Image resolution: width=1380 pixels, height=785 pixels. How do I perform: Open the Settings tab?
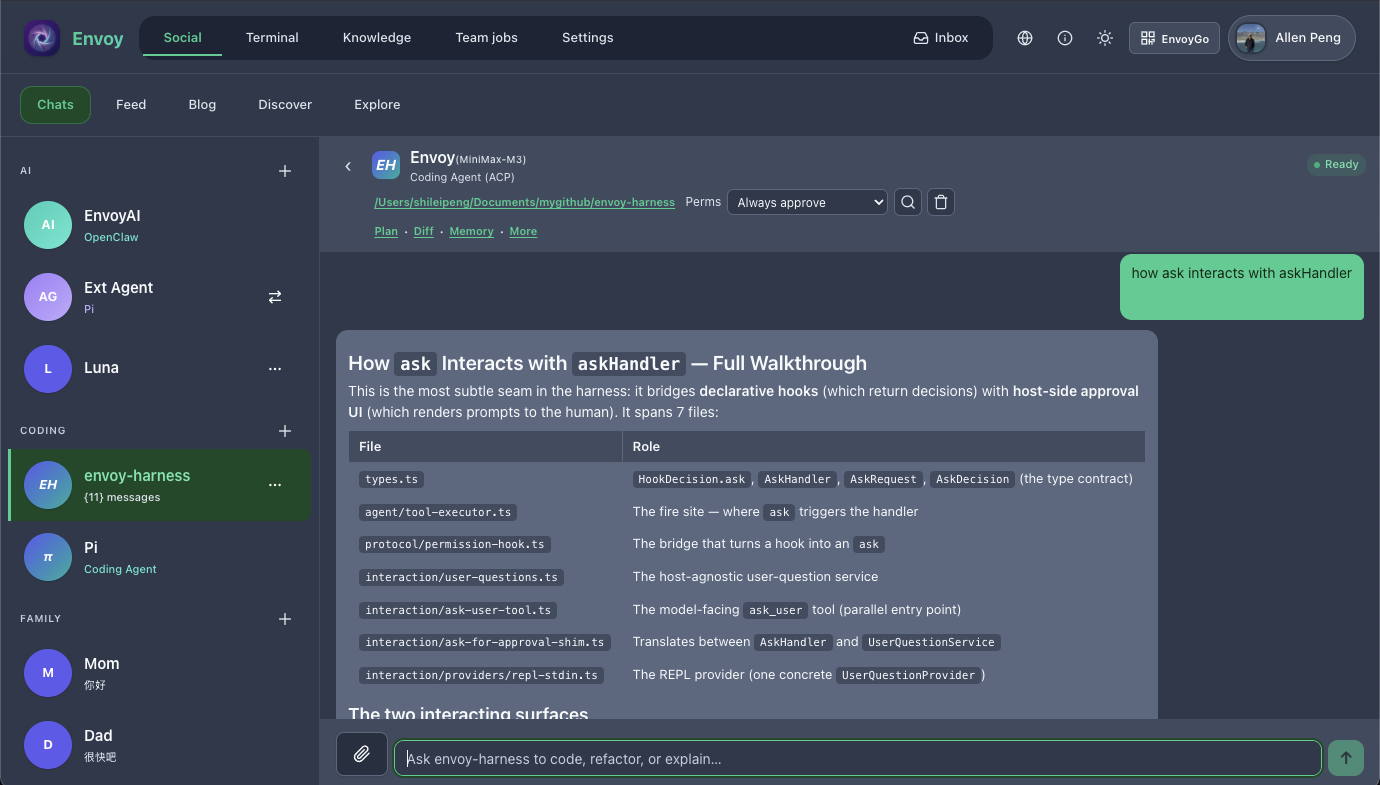(x=588, y=38)
